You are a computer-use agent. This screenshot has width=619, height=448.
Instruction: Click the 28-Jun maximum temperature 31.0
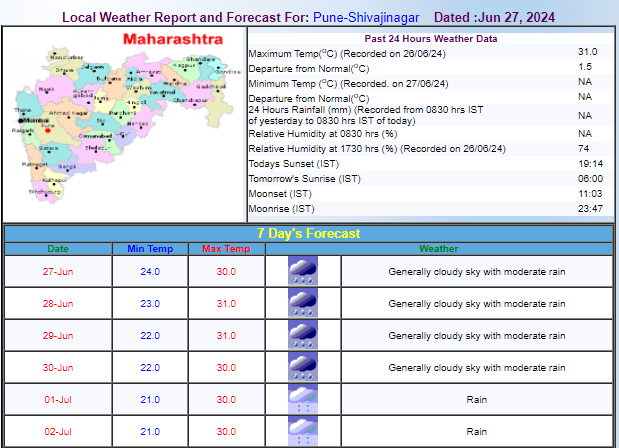click(x=226, y=304)
